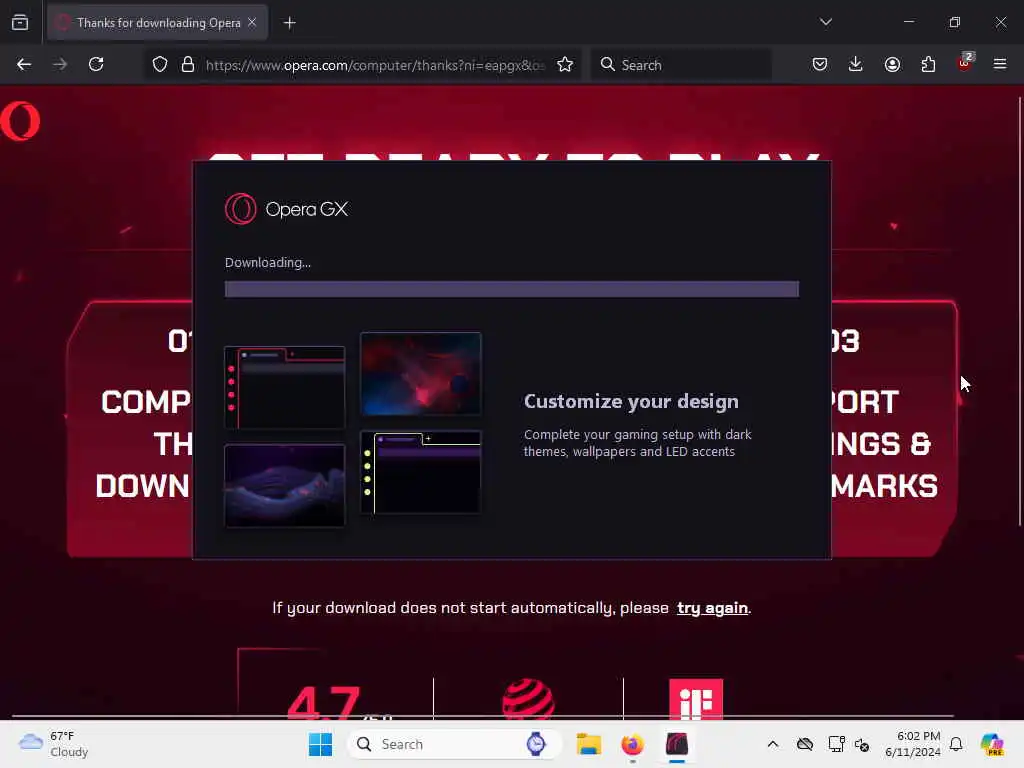Click the Firefox View icon in tab strip
1024x768 pixels.
click(20, 23)
